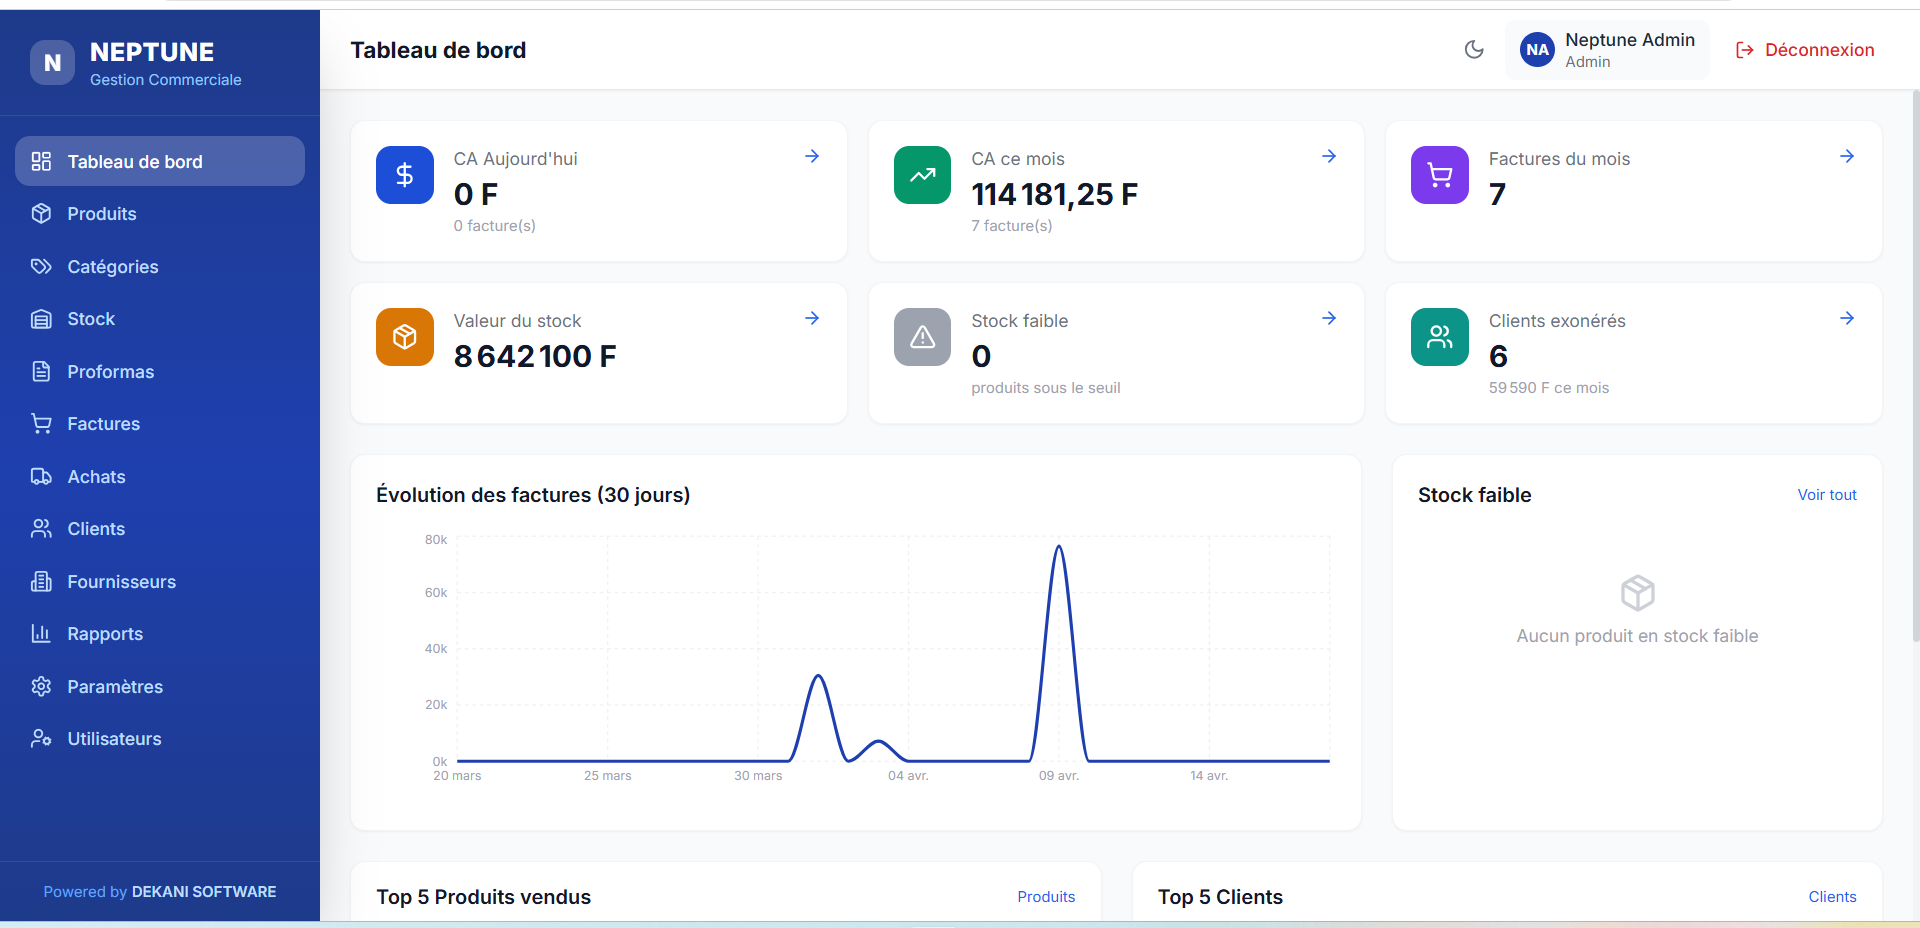Screen dimensions: 1920x928
Task: Toggle dark mode with the moon icon
Action: (x=1474, y=50)
